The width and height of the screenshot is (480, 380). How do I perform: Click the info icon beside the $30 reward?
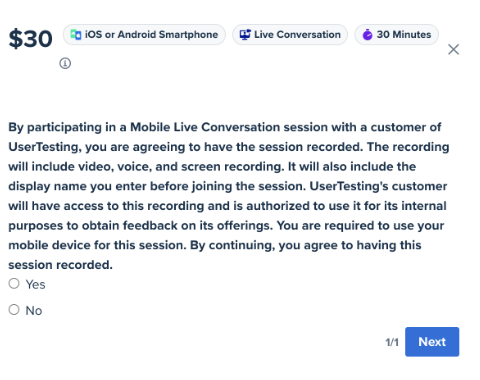click(65, 63)
